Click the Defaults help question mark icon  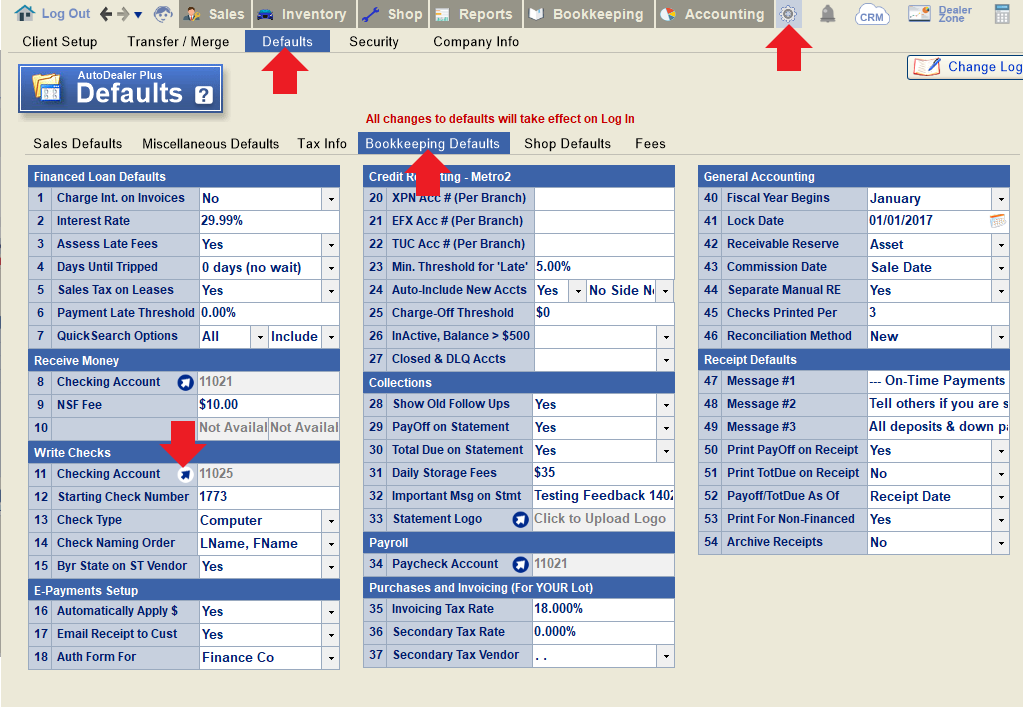tap(204, 95)
